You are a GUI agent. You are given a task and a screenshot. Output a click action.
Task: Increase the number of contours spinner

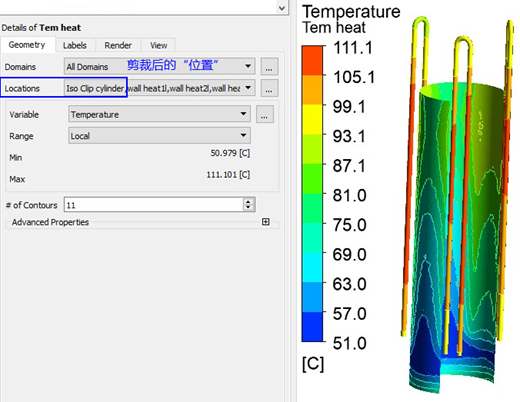click(x=248, y=201)
